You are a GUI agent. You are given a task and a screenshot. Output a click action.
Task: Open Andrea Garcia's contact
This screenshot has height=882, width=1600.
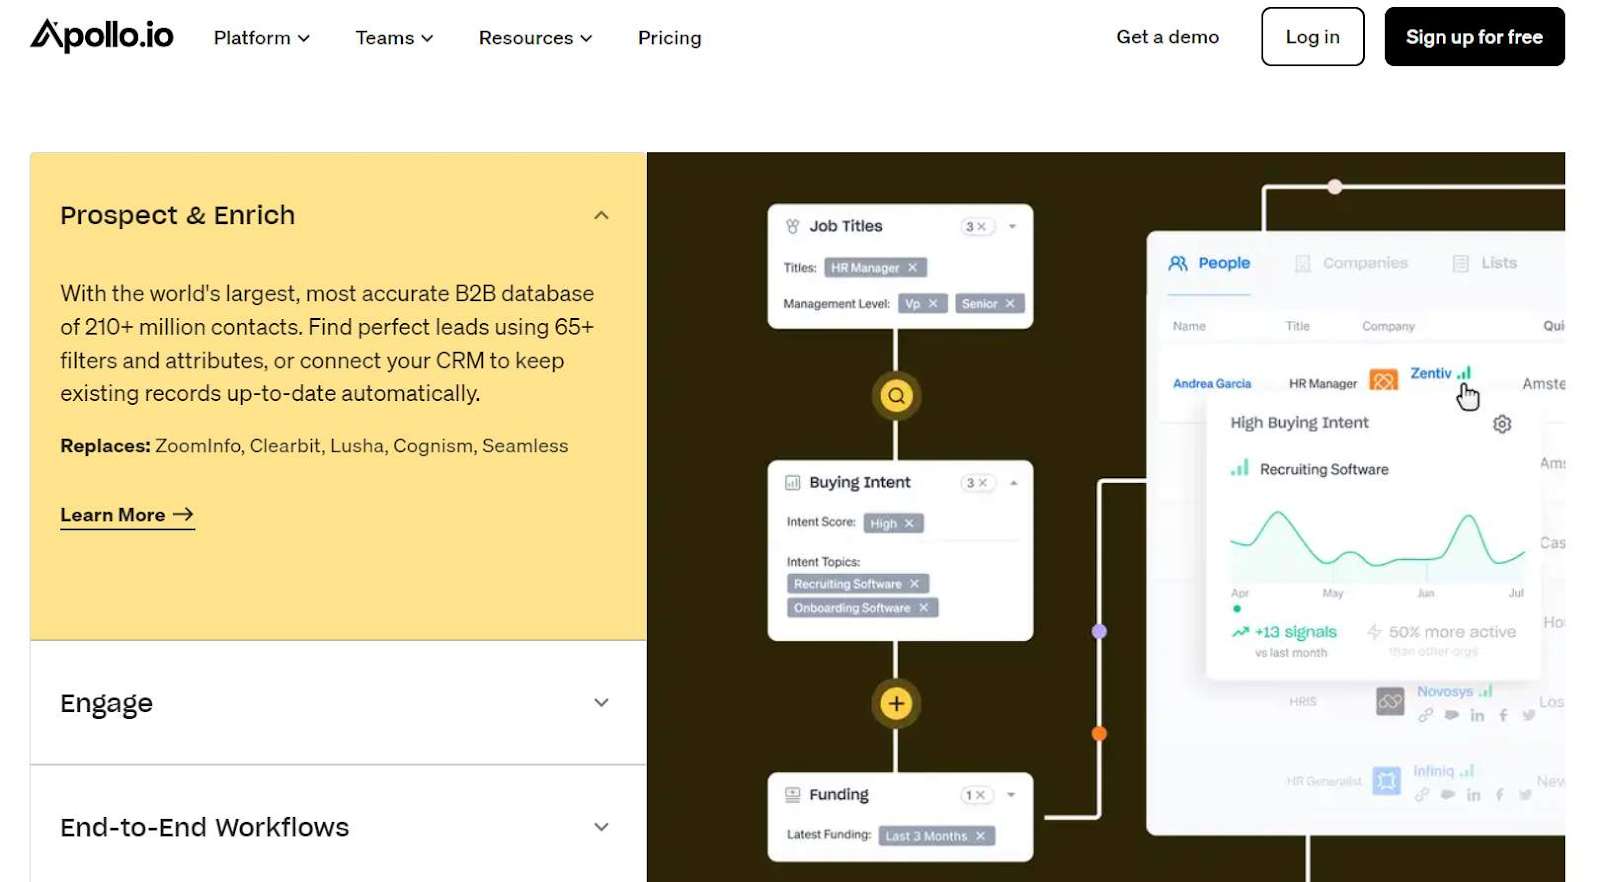[1212, 384]
